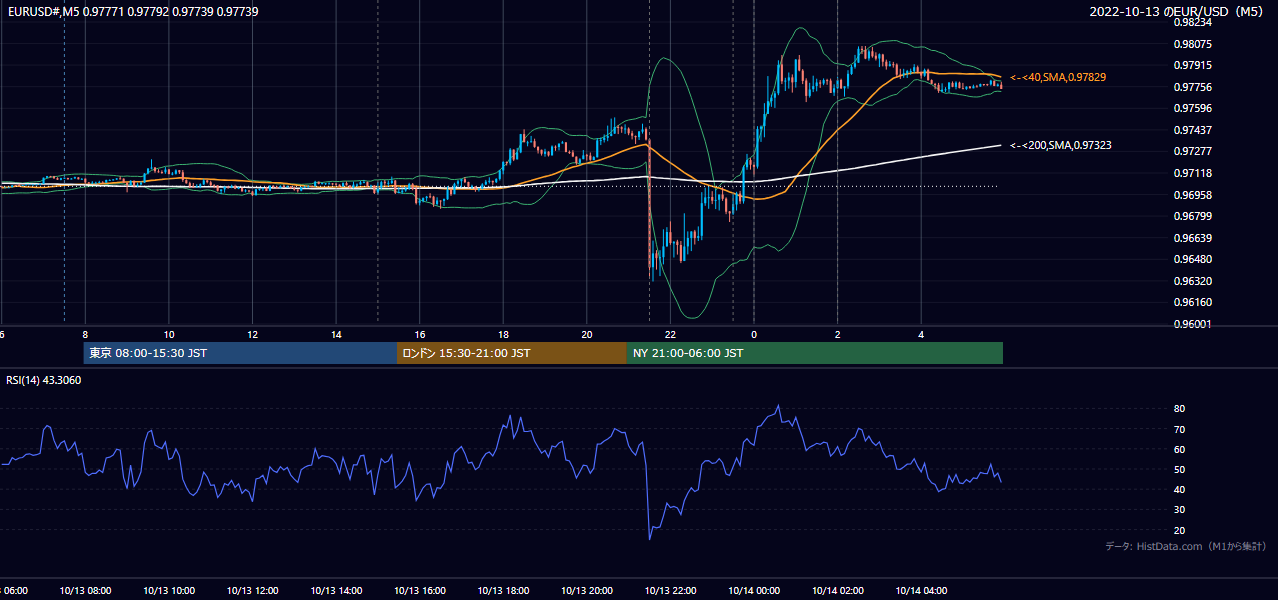Click RSI scale value 80
This screenshot has height=600, width=1278.
tap(1179, 409)
